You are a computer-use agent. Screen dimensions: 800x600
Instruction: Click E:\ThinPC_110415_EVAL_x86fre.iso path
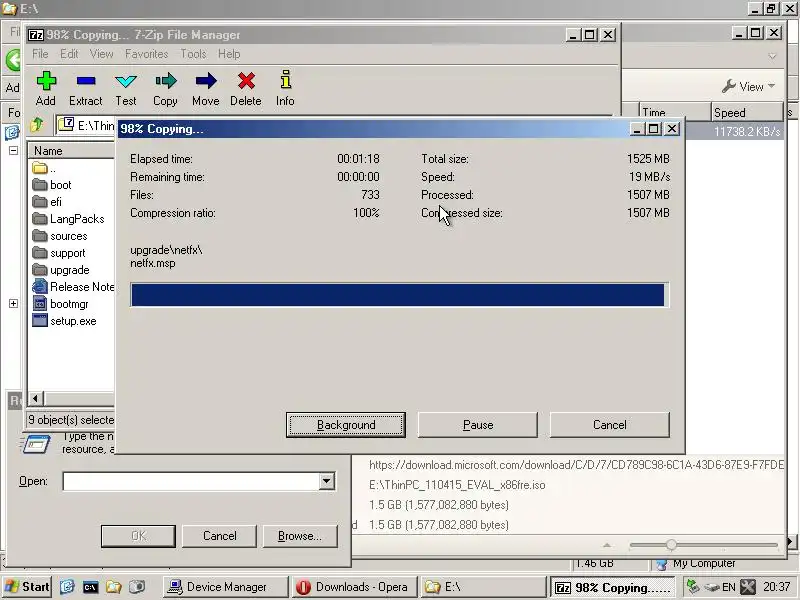click(x=457, y=485)
